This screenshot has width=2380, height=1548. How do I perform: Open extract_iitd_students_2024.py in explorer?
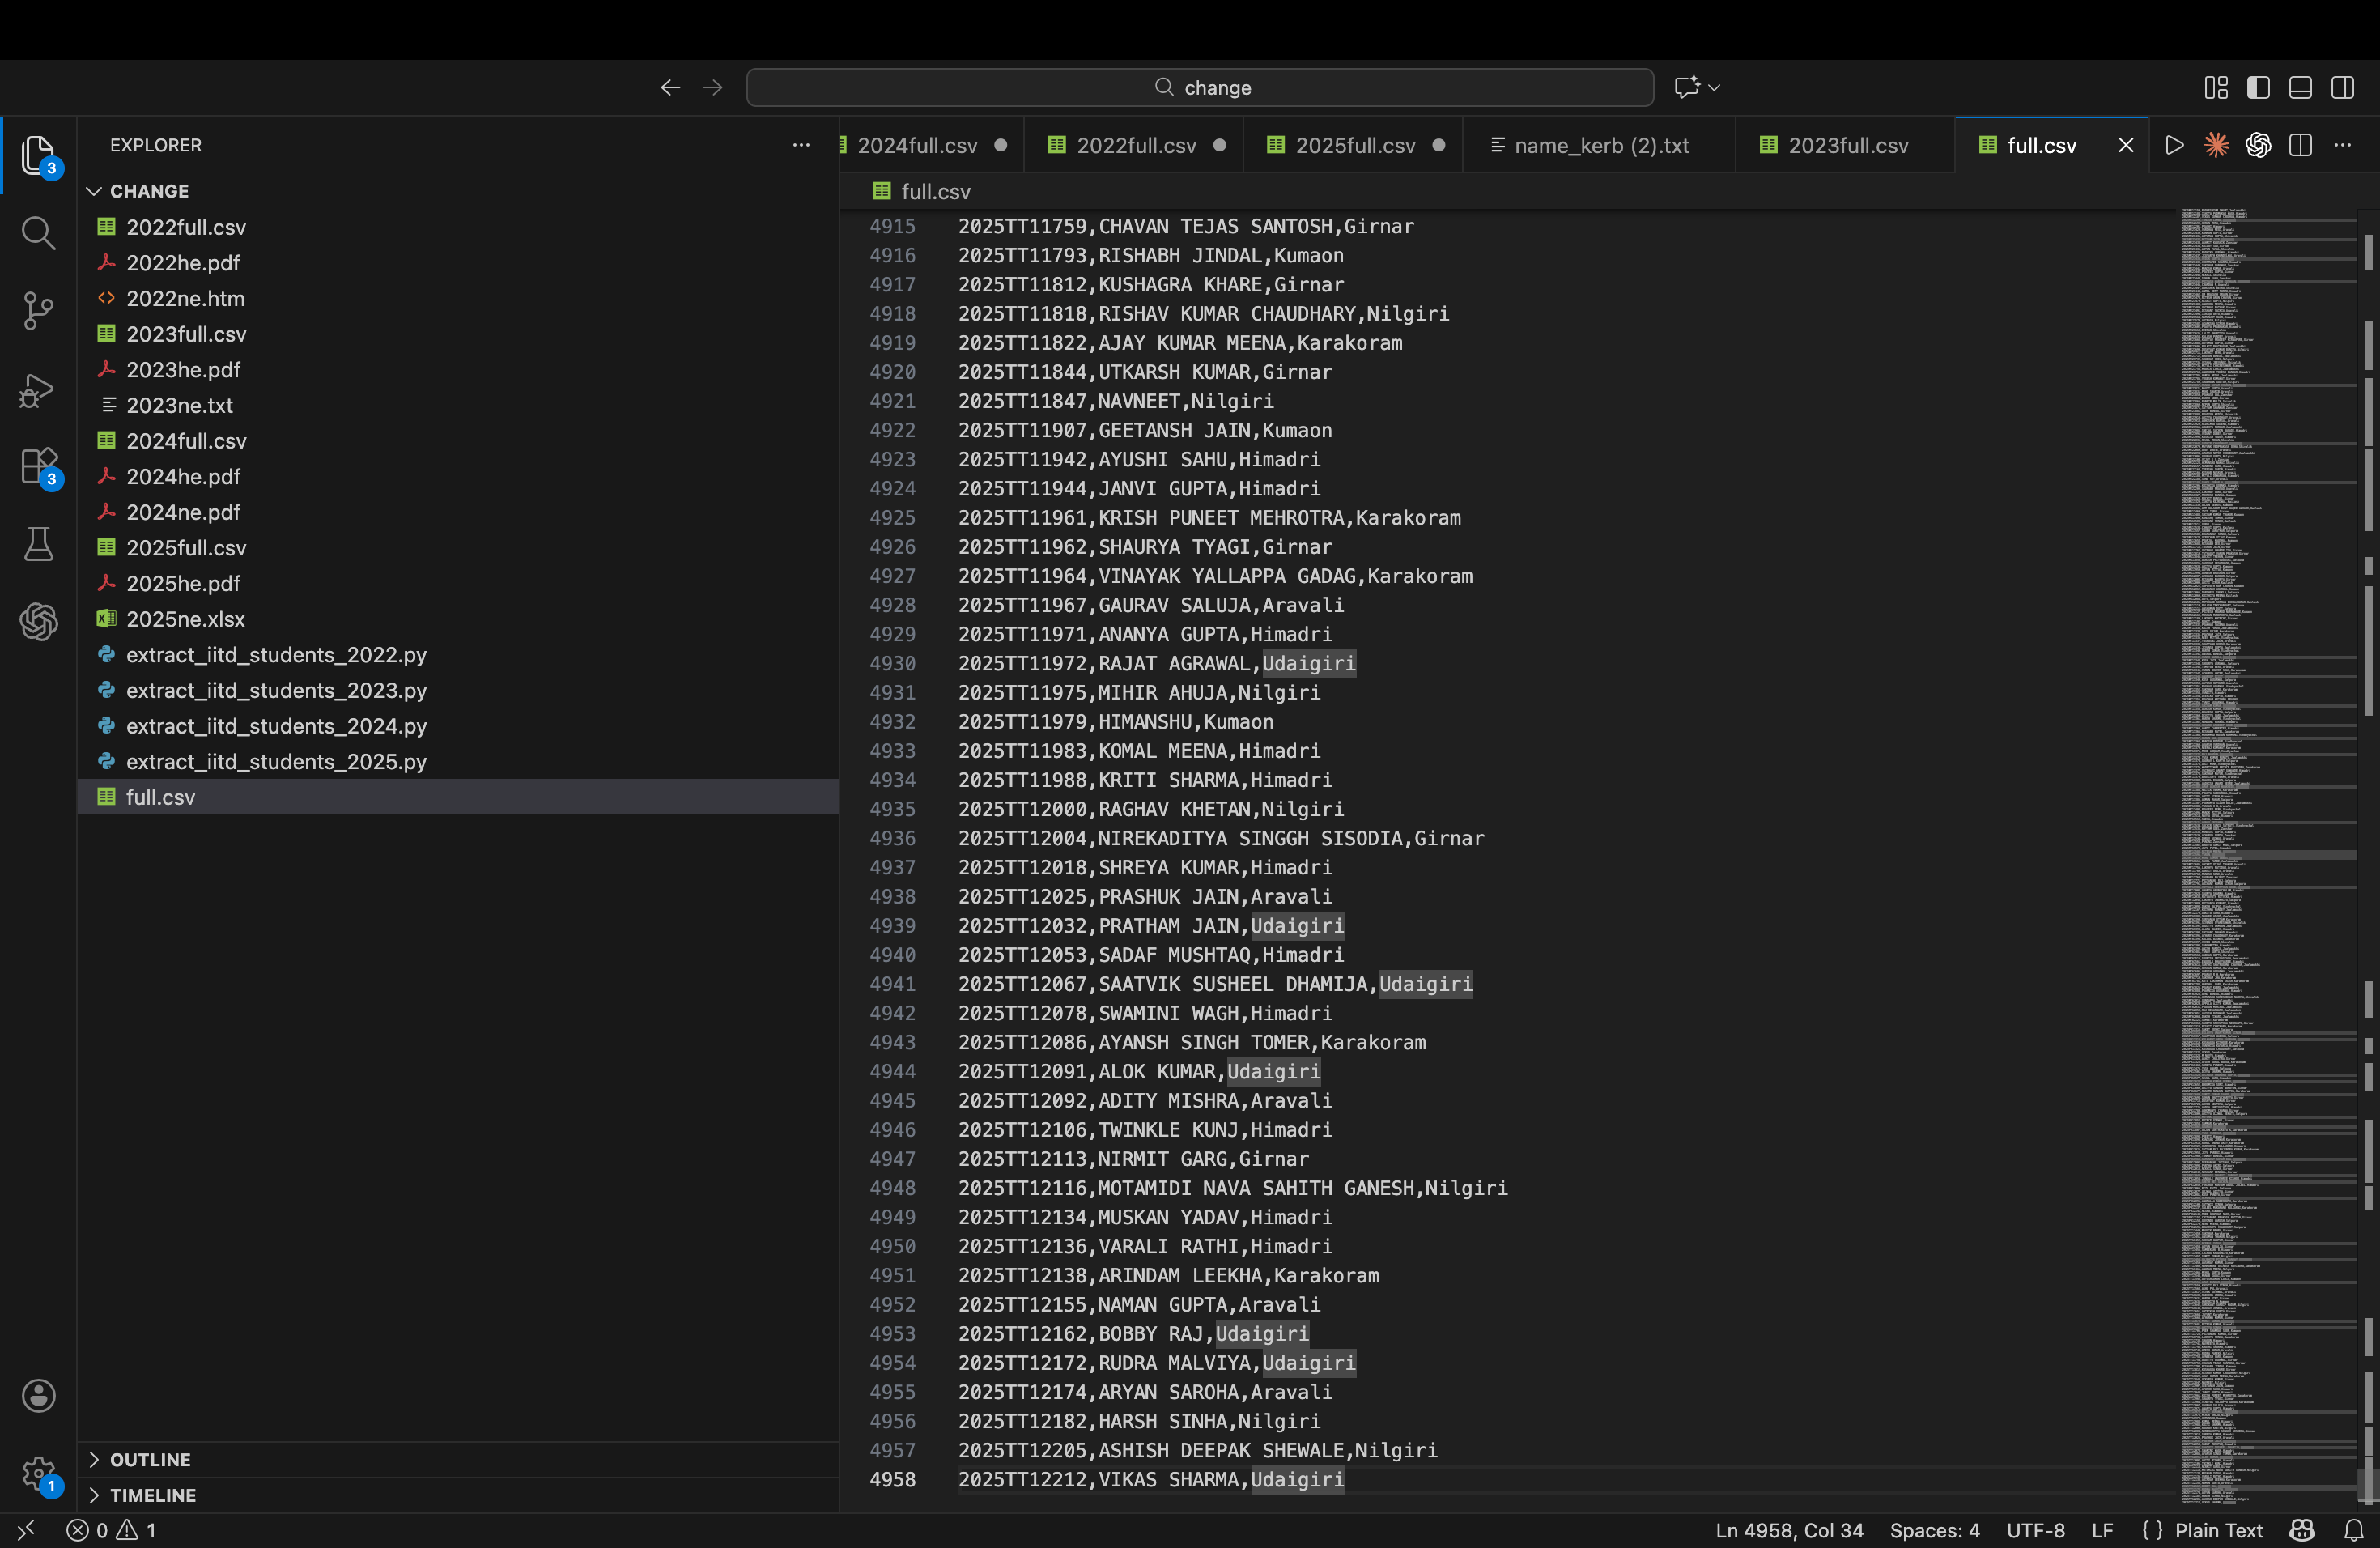[276, 726]
